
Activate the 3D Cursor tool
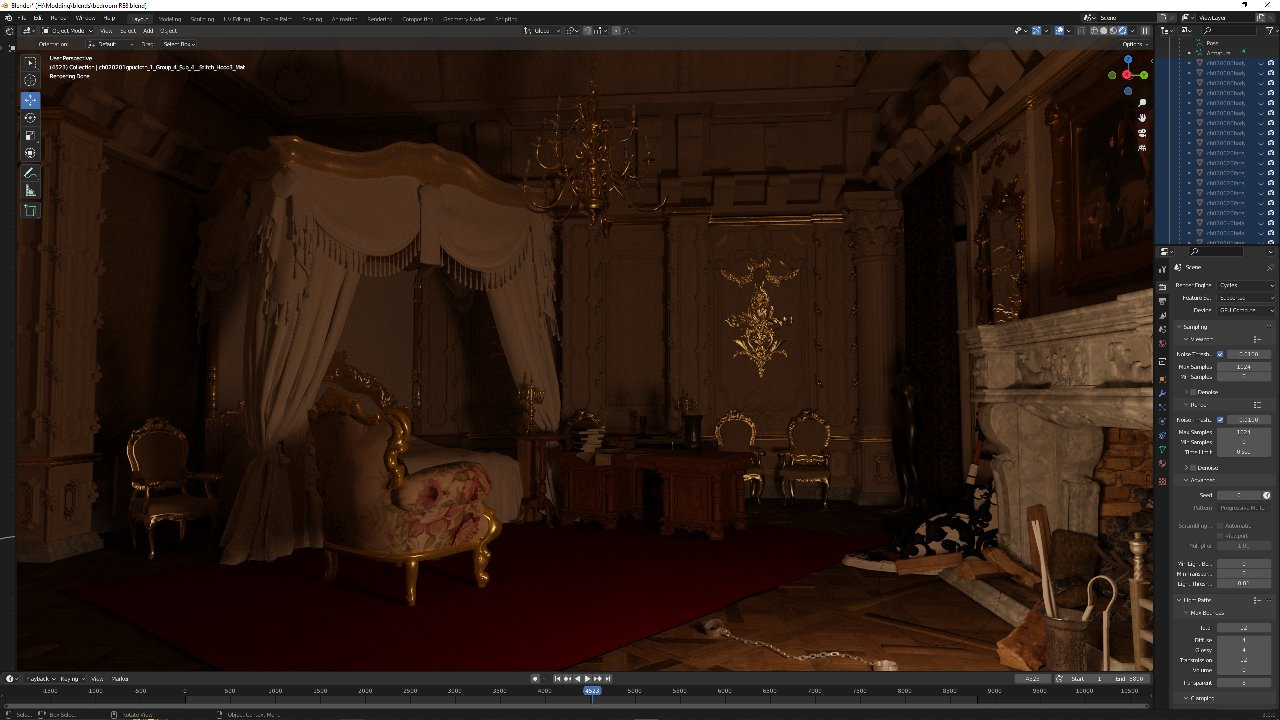point(30,80)
